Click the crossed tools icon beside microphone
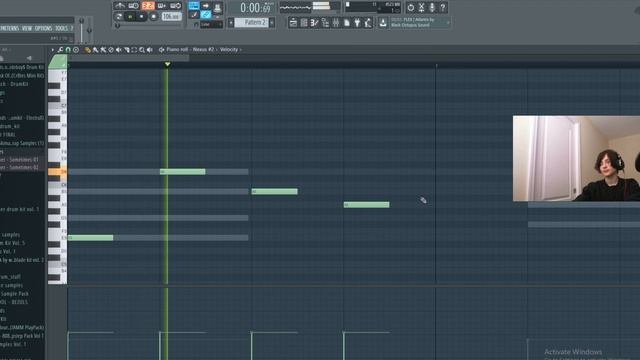The image size is (640, 360). coord(421,7)
